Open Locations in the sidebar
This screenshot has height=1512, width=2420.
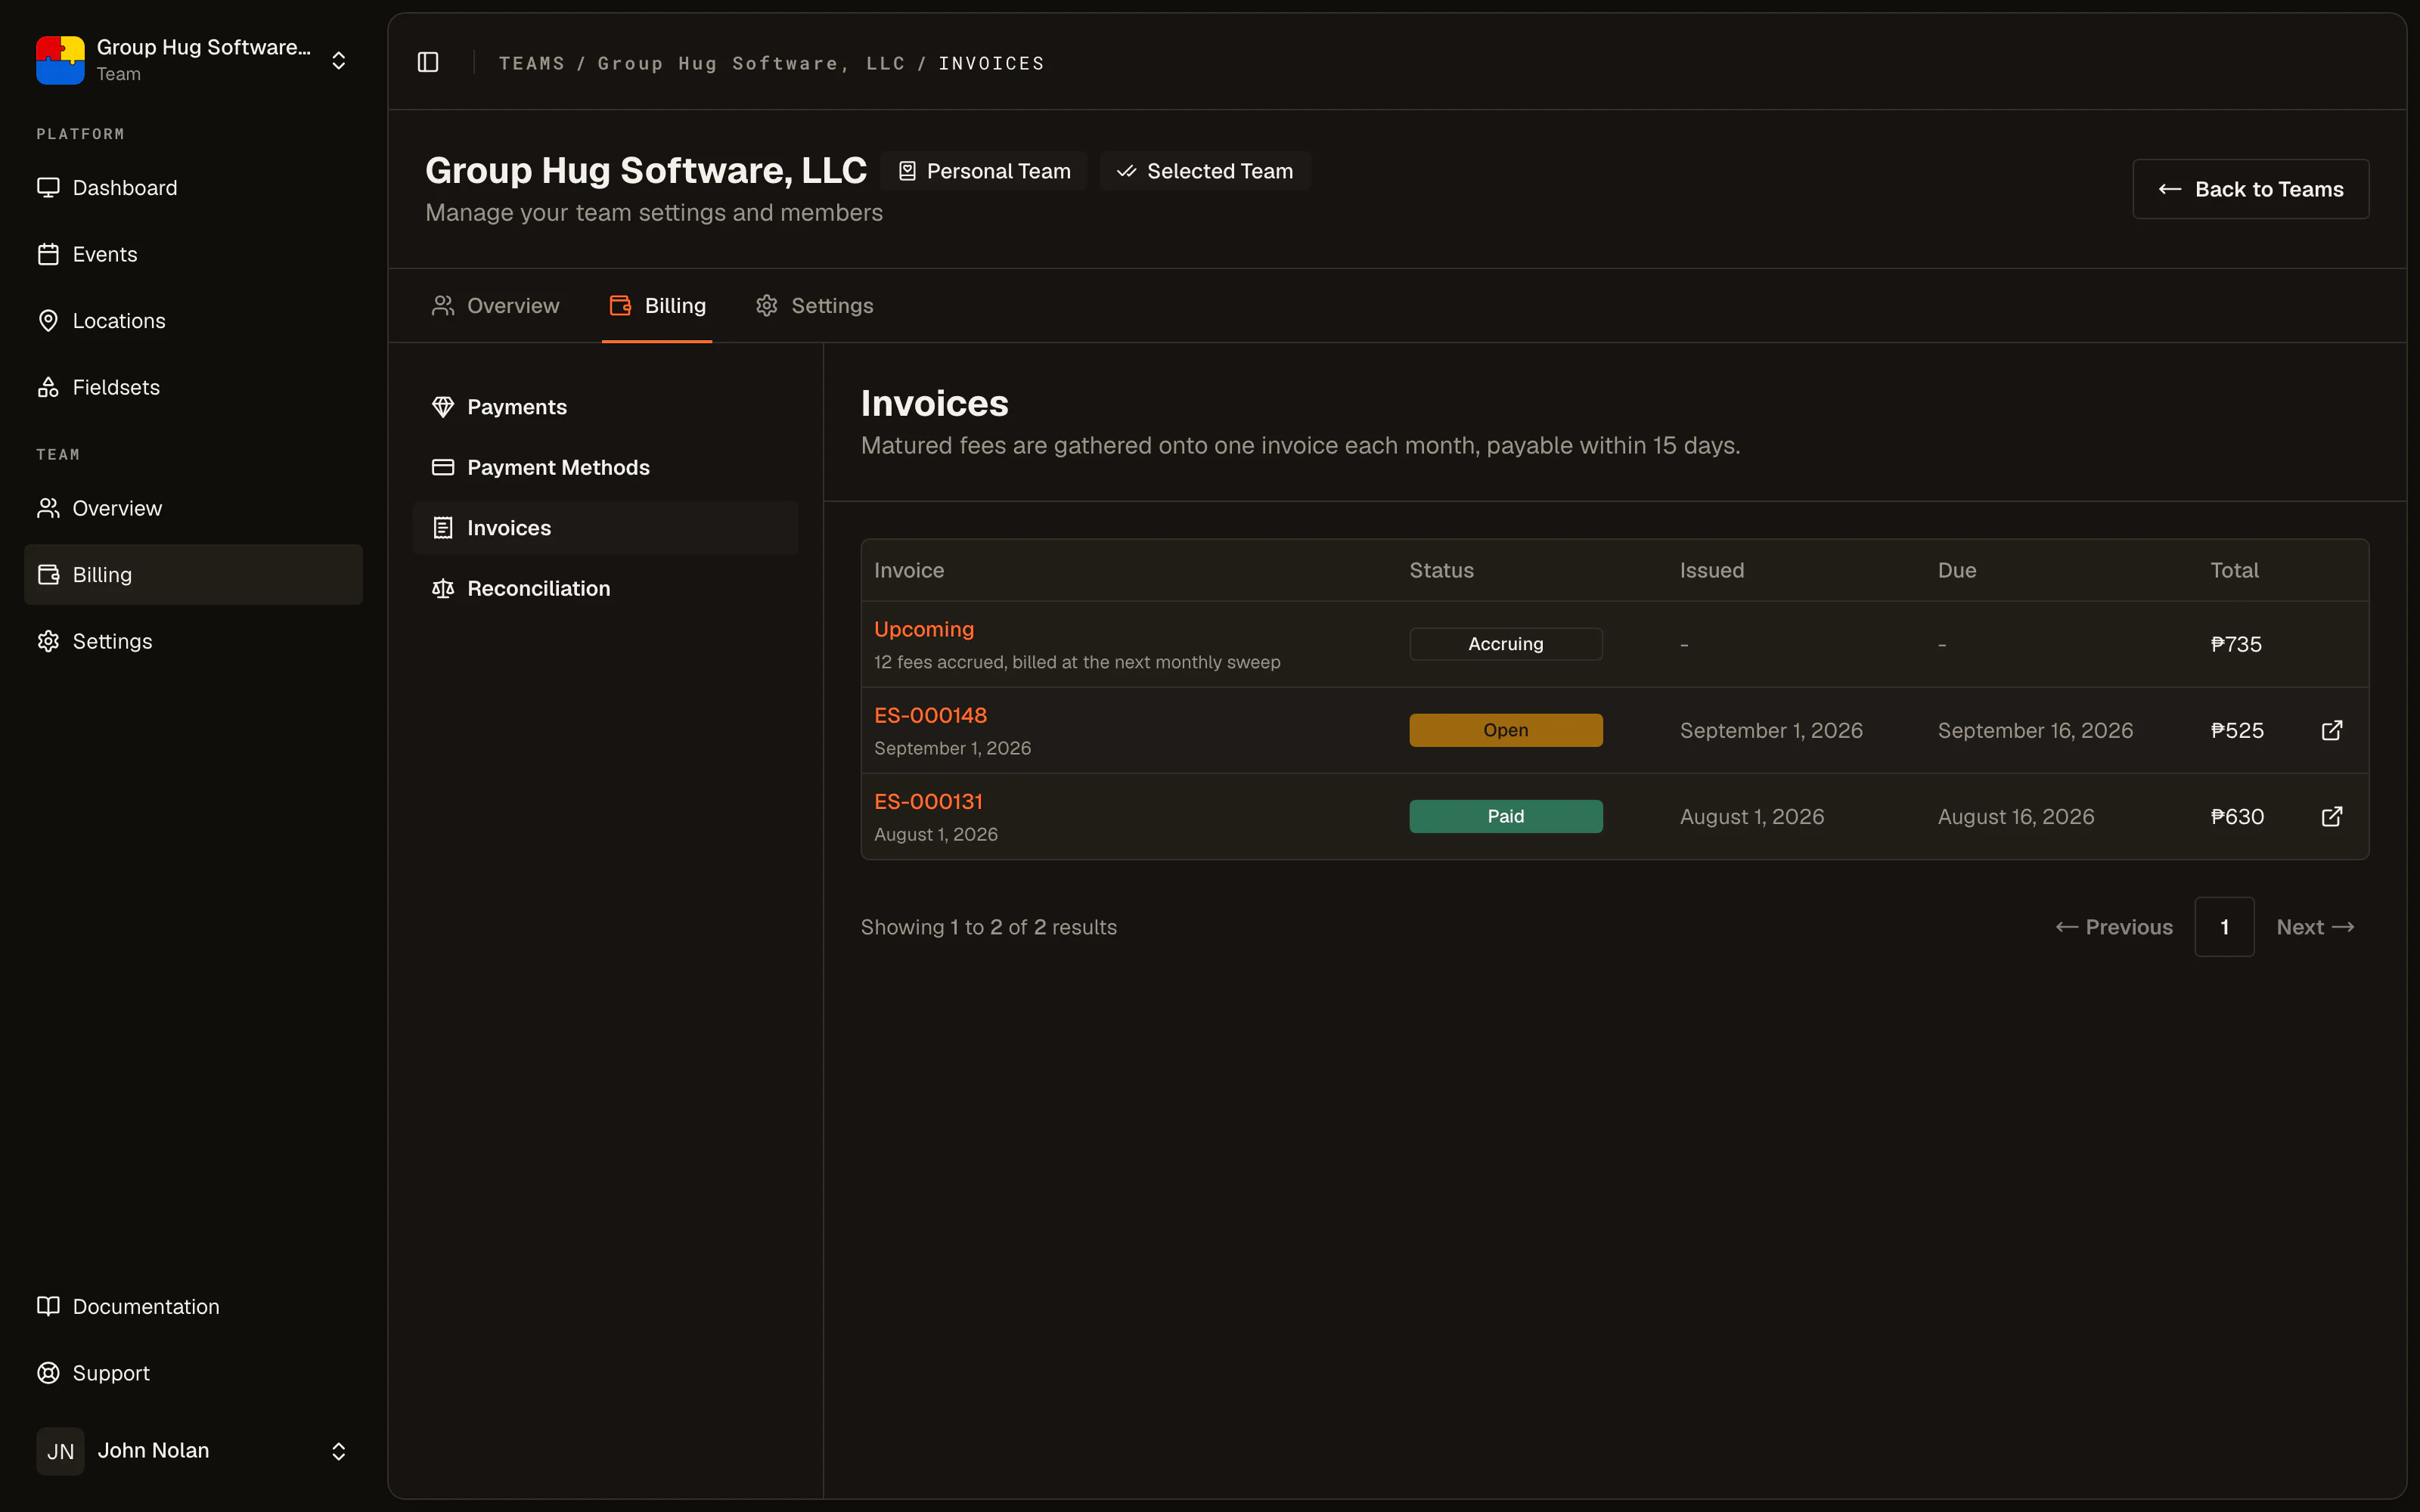pos(193,321)
